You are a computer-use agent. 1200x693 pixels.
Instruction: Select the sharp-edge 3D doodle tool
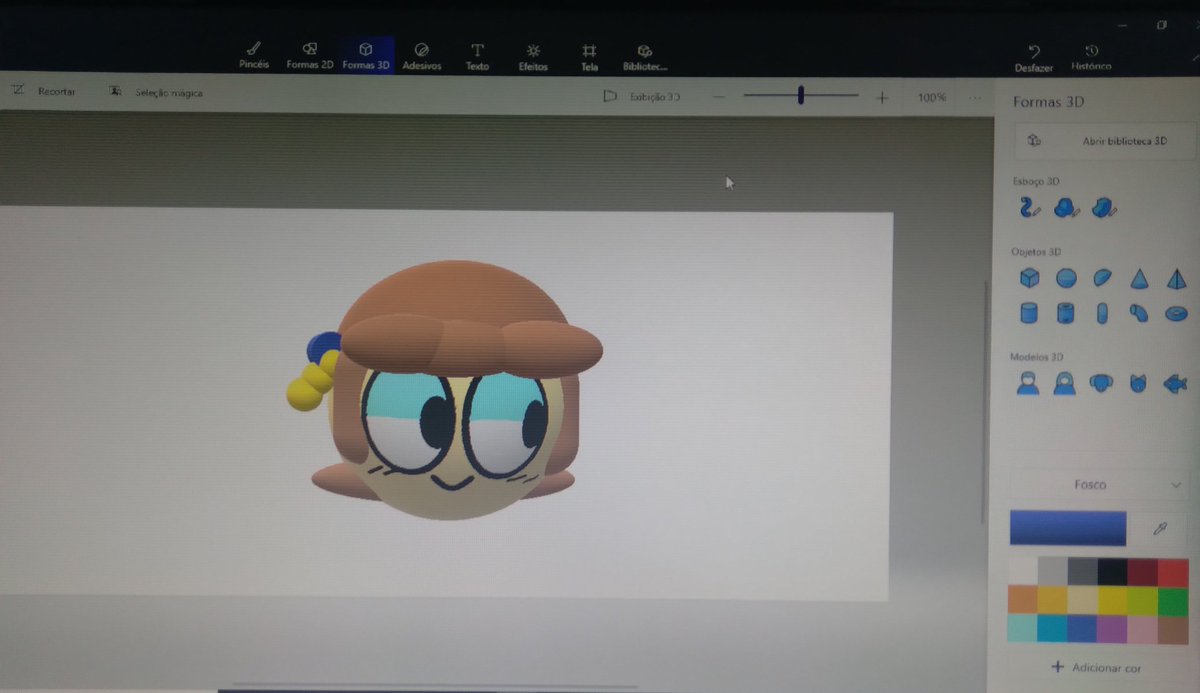[x=1104, y=208]
